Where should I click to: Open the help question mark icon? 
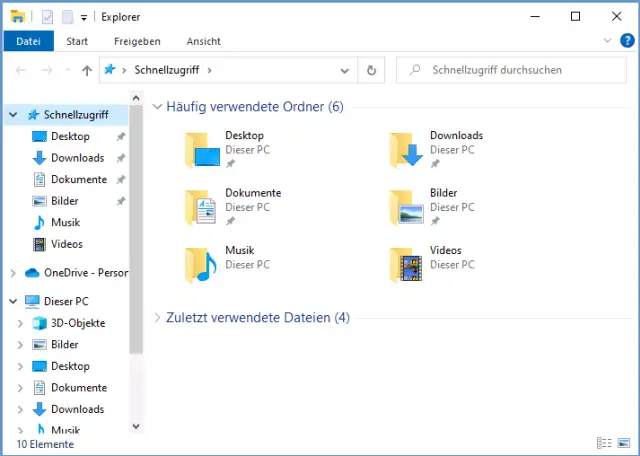point(627,41)
